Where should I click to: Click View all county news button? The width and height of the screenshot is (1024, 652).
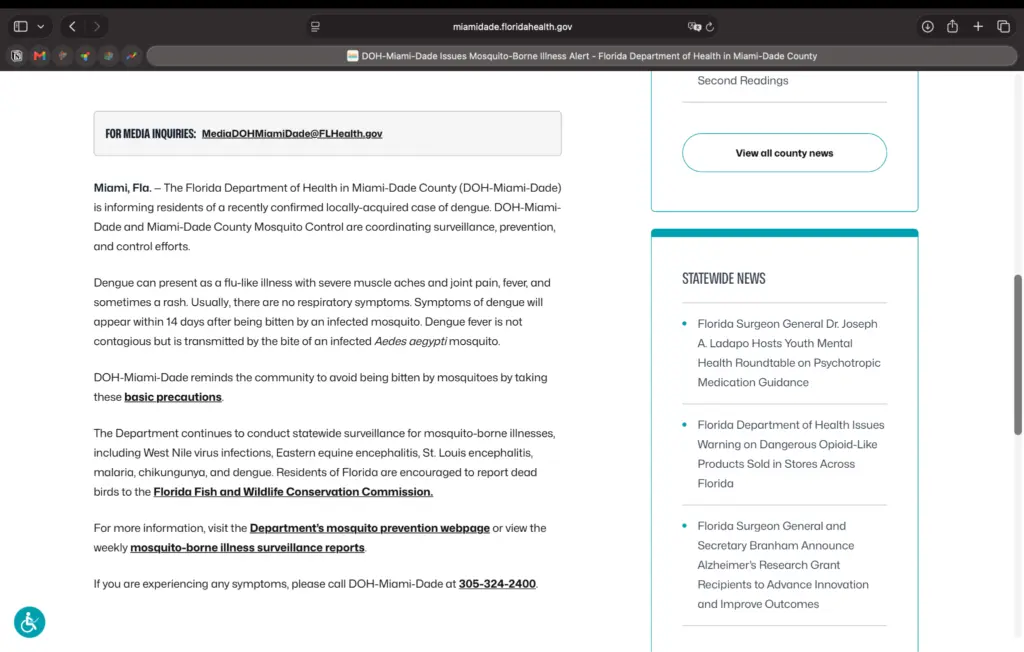[784, 153]
